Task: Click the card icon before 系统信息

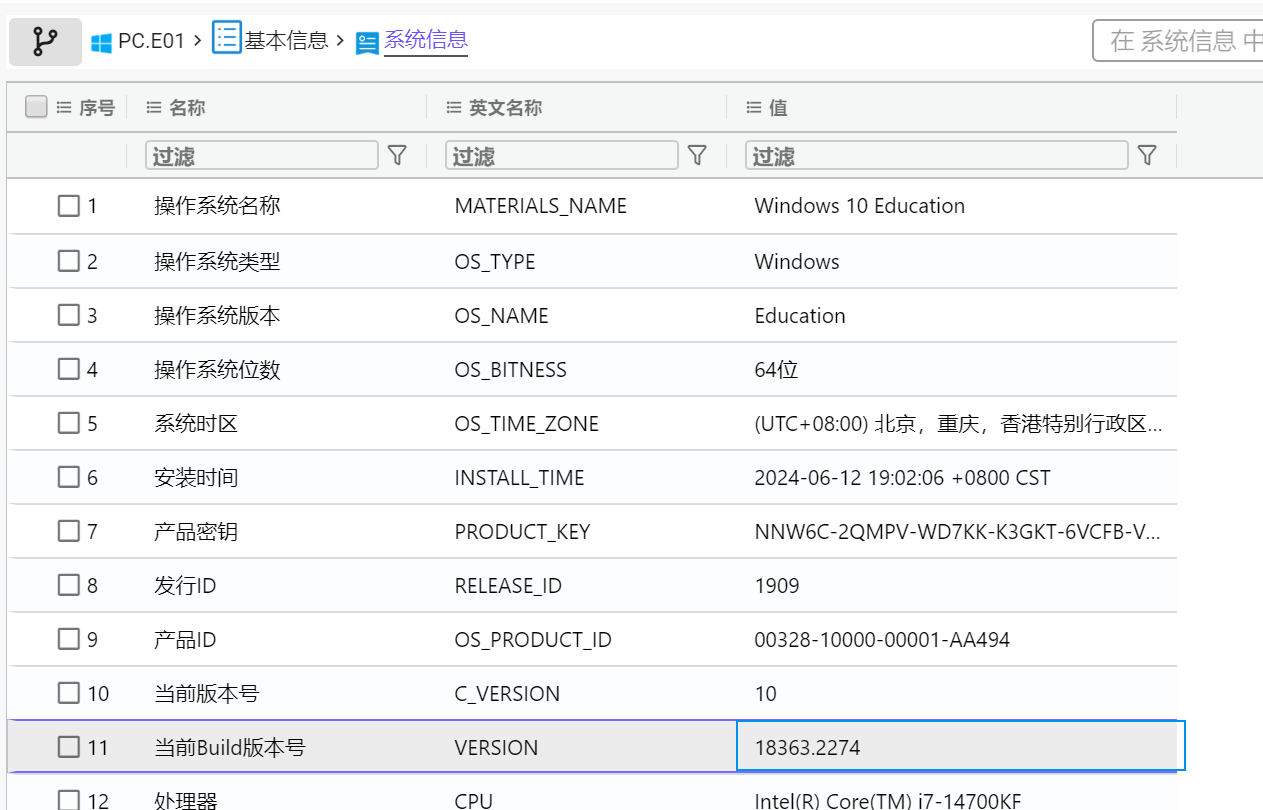Action: click(x=367, y=43)
